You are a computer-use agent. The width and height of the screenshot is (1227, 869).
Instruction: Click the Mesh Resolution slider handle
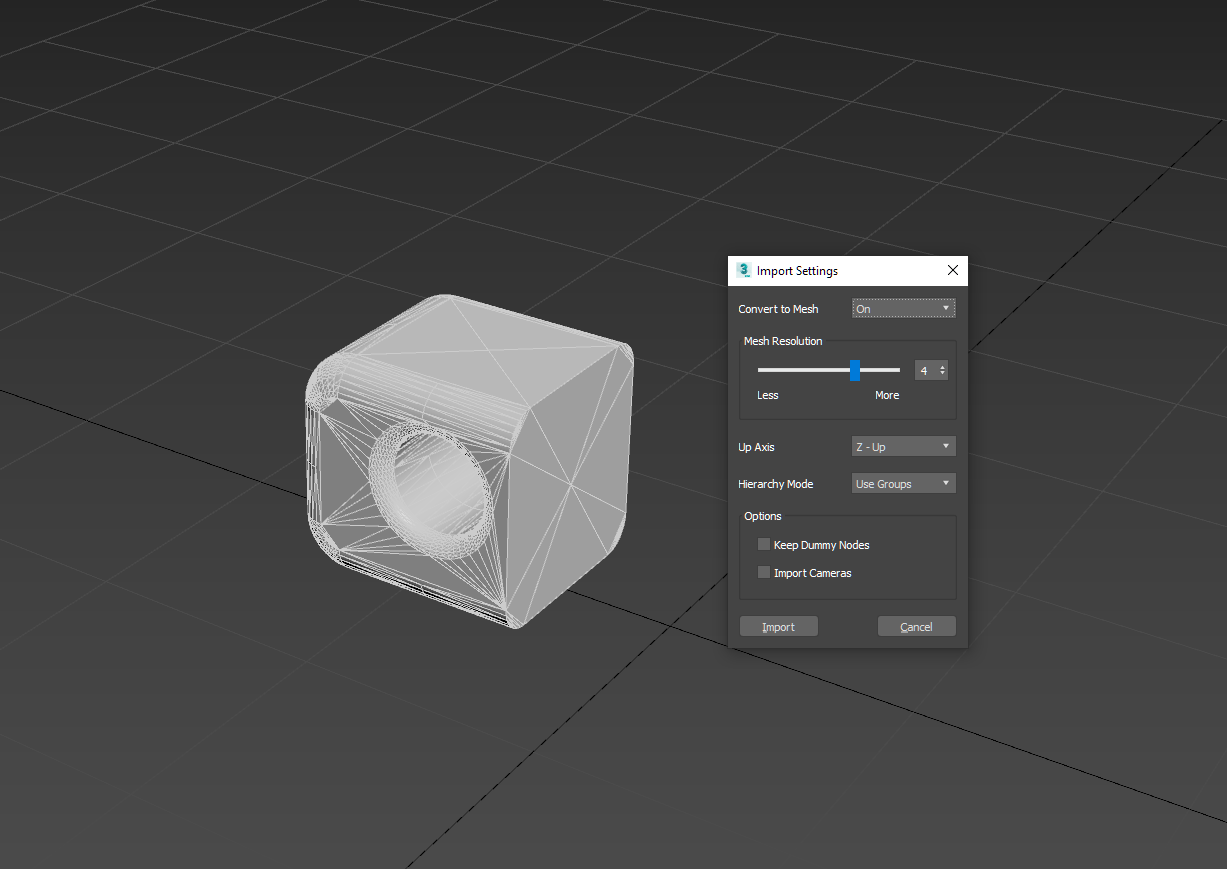point(855,370)
